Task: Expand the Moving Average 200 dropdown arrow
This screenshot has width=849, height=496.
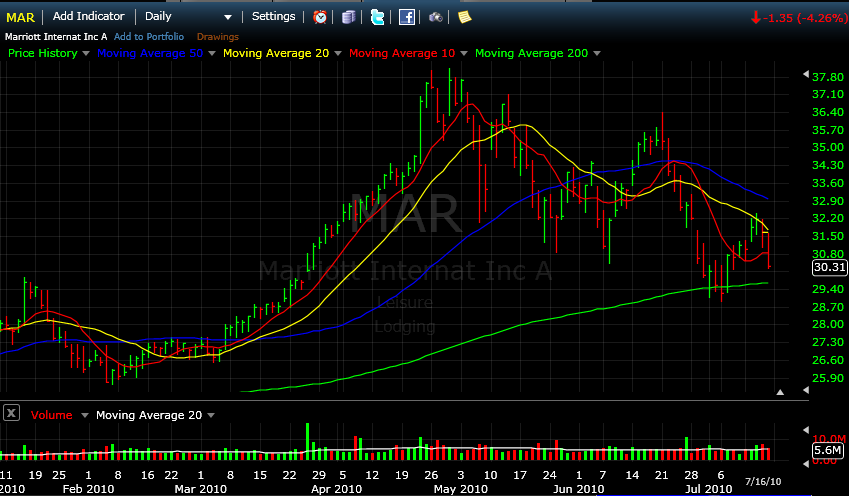Action: click(597, 54)
